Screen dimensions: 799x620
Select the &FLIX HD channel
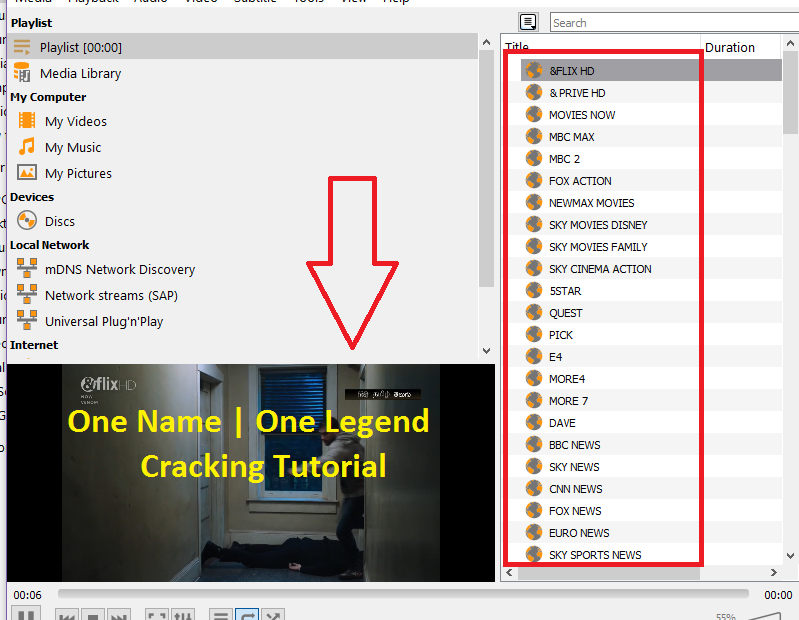651,70
